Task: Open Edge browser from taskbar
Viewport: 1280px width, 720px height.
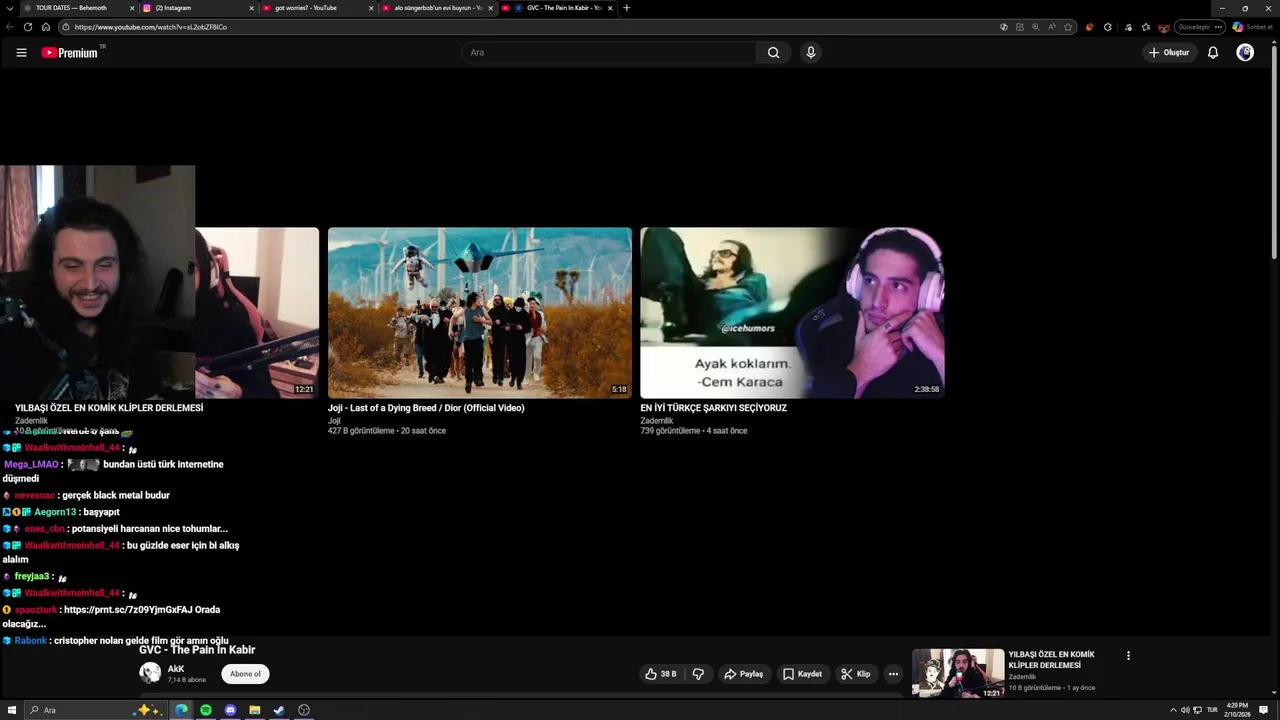Action: coord(181,710)
